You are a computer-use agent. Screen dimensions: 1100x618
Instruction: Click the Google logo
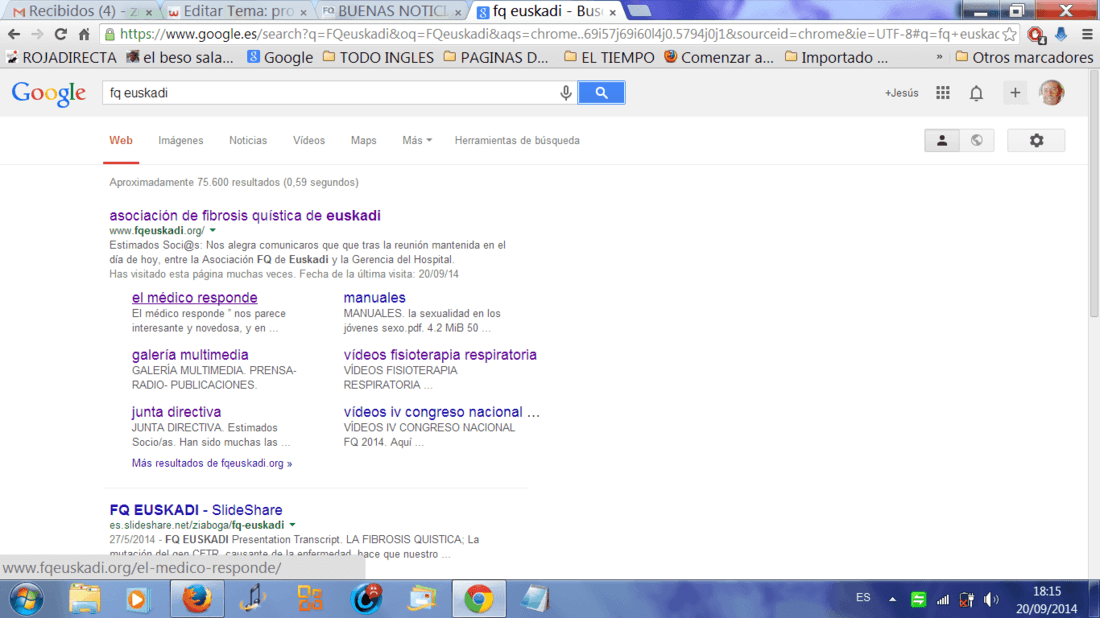tap(48, 93)
